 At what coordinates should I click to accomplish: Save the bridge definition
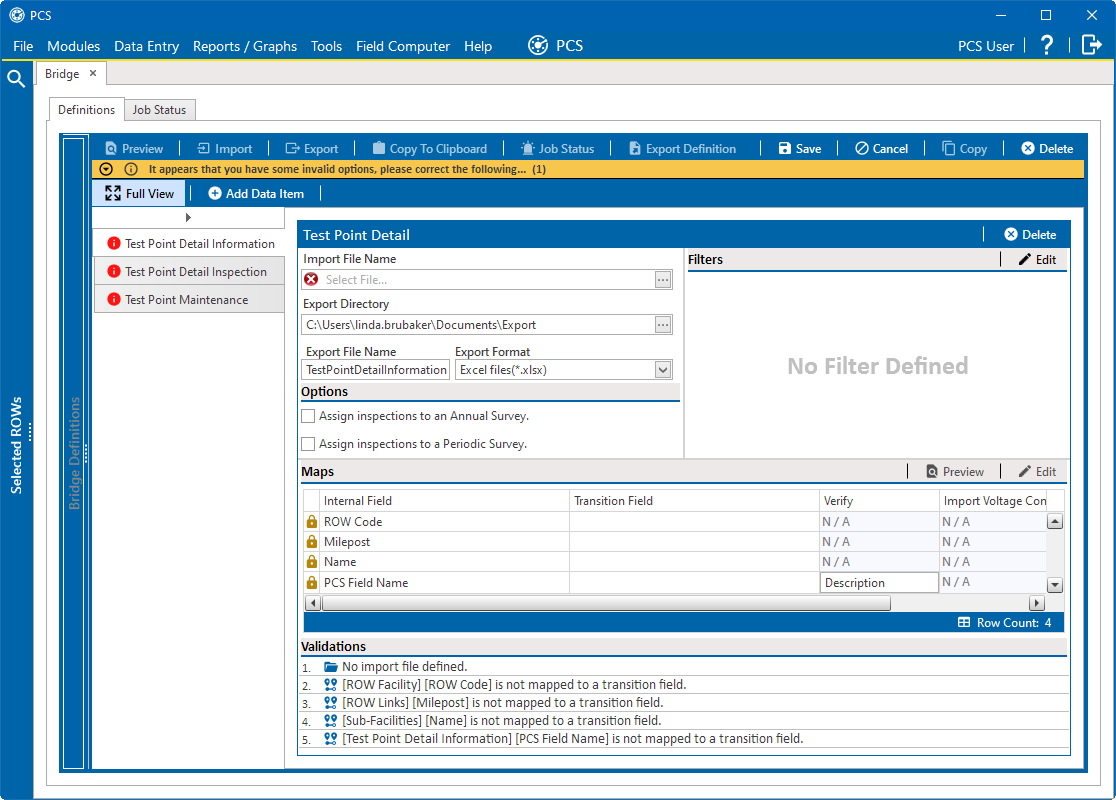coord(799,148)
